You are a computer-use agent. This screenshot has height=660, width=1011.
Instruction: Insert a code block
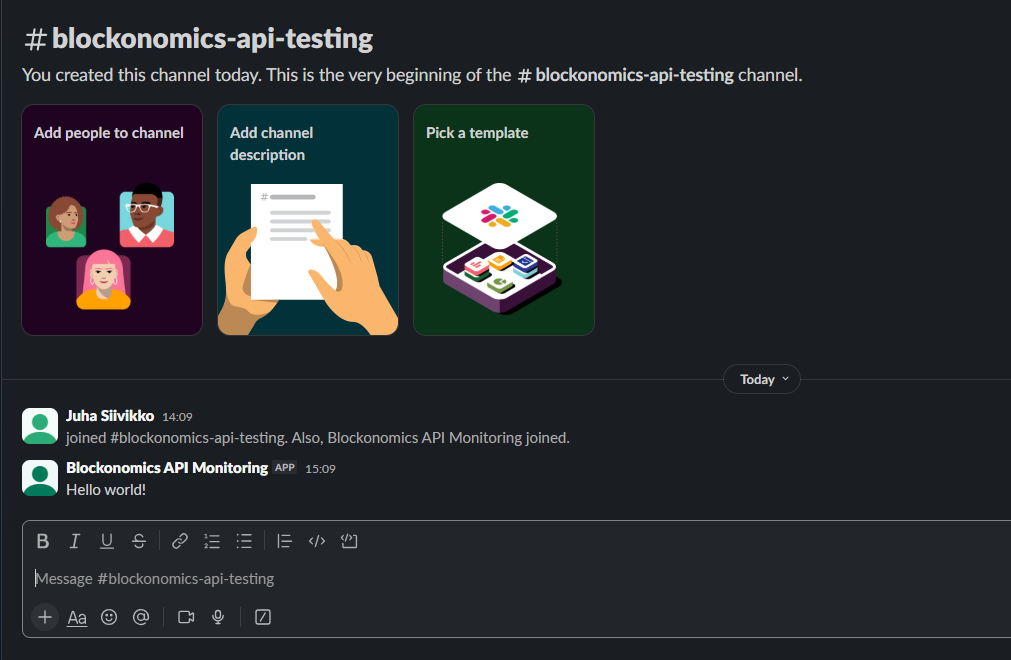(349, 541)
